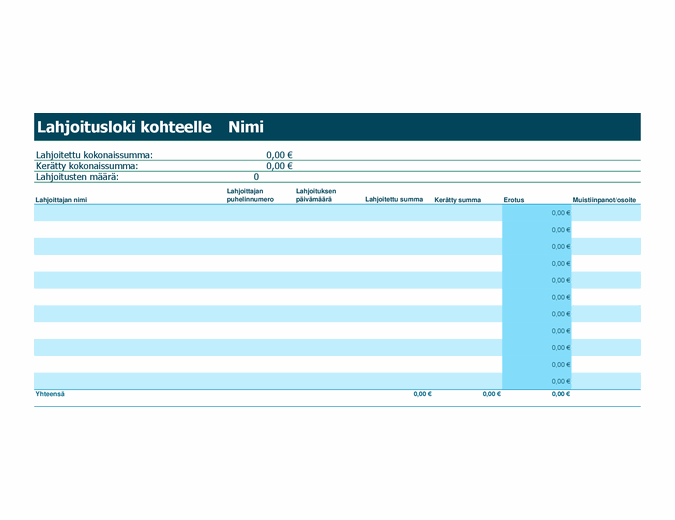Select the first row's Erotus cell
Screen dimensions: 675x520
pyautogui.click(x=537, y=213)
